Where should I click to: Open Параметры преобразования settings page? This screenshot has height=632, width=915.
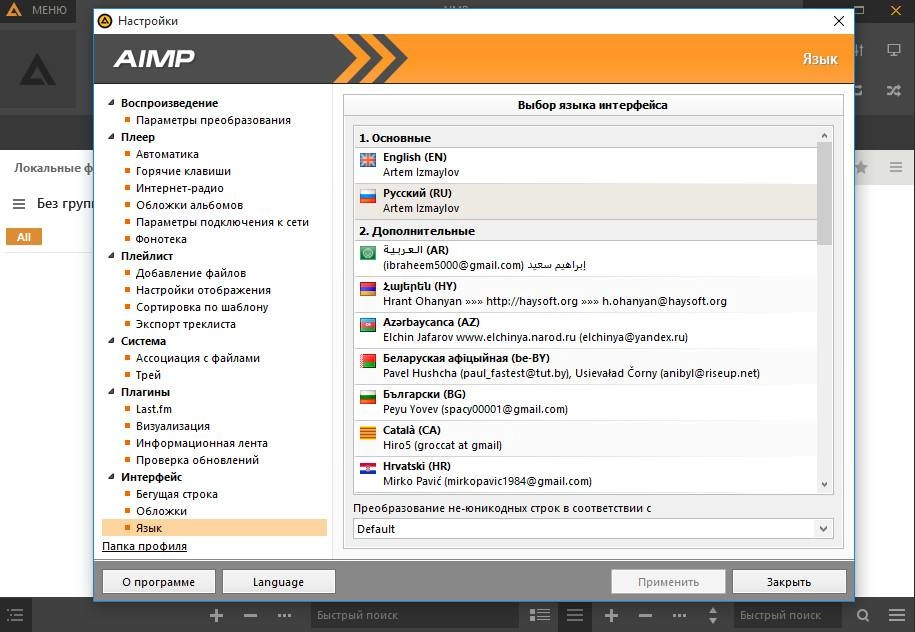pos(213,120)
